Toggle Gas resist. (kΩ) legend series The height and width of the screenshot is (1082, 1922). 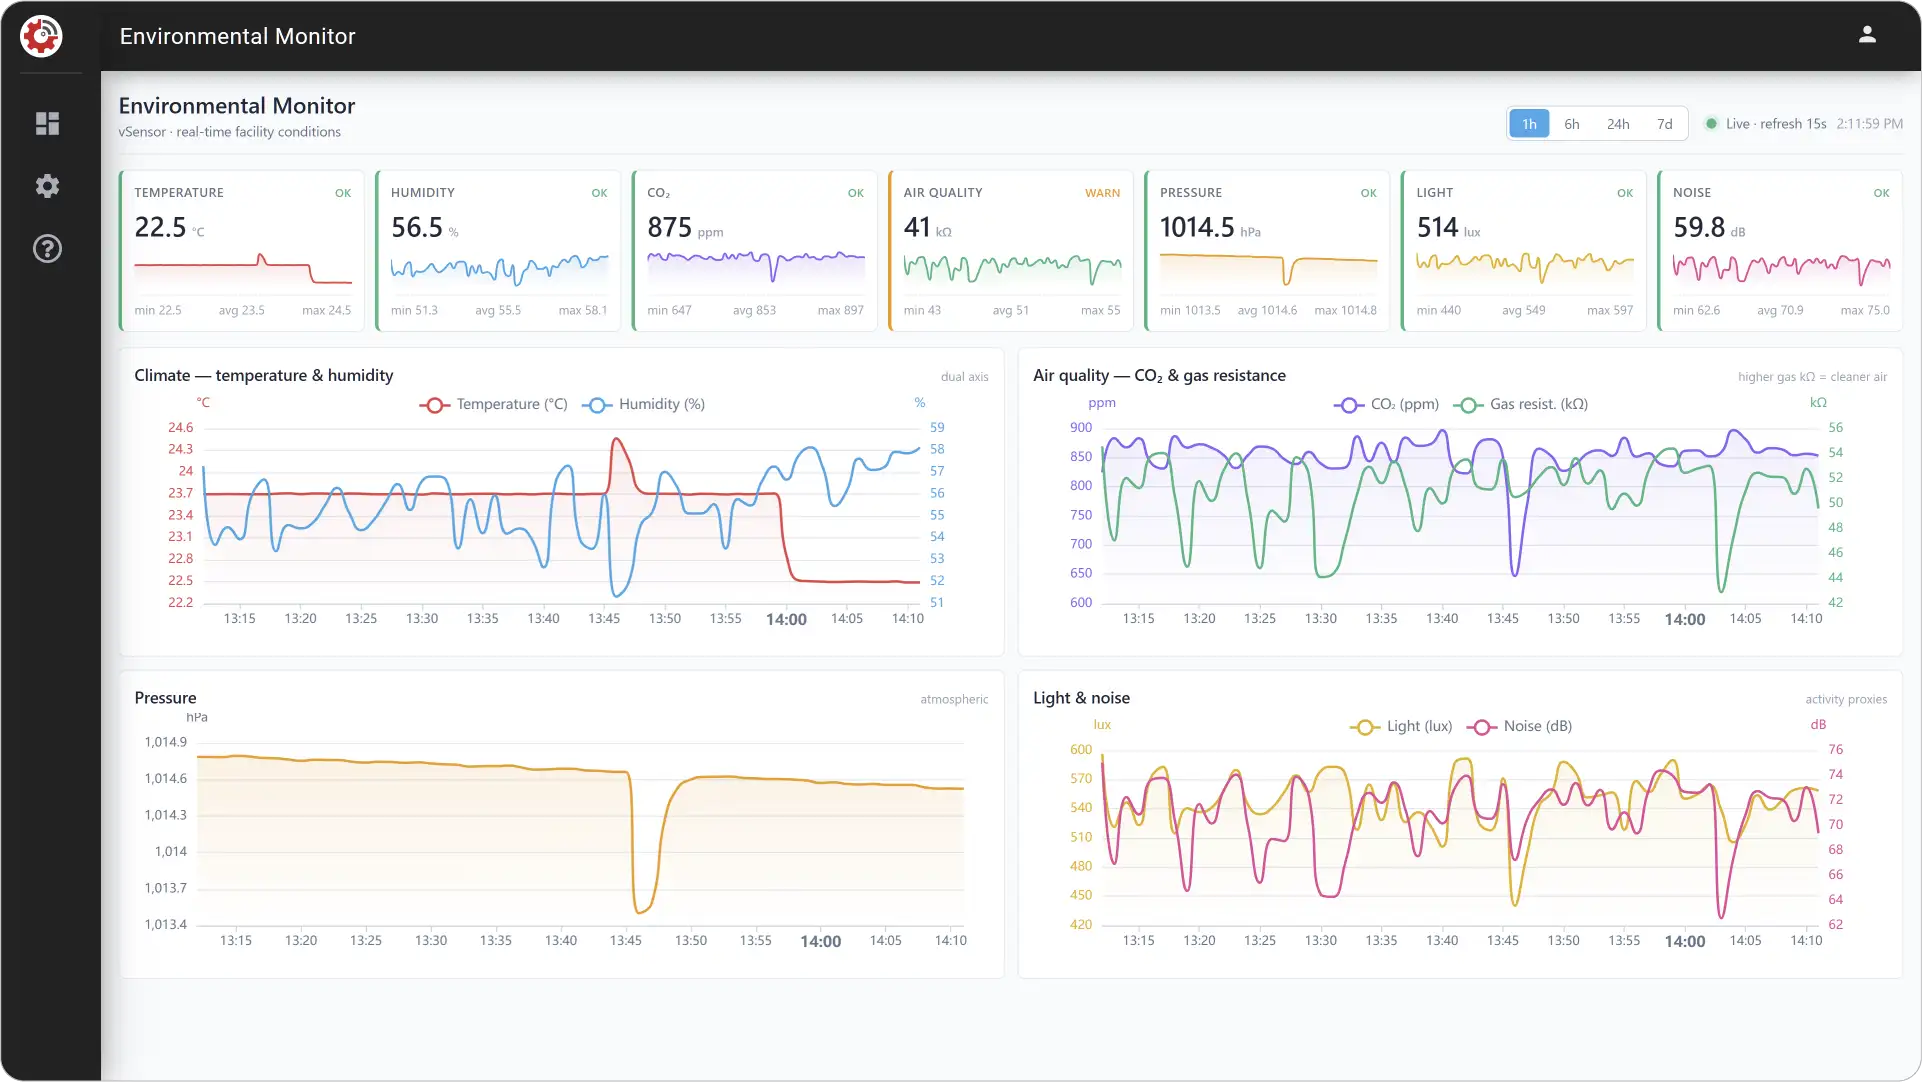[1520, 404]
